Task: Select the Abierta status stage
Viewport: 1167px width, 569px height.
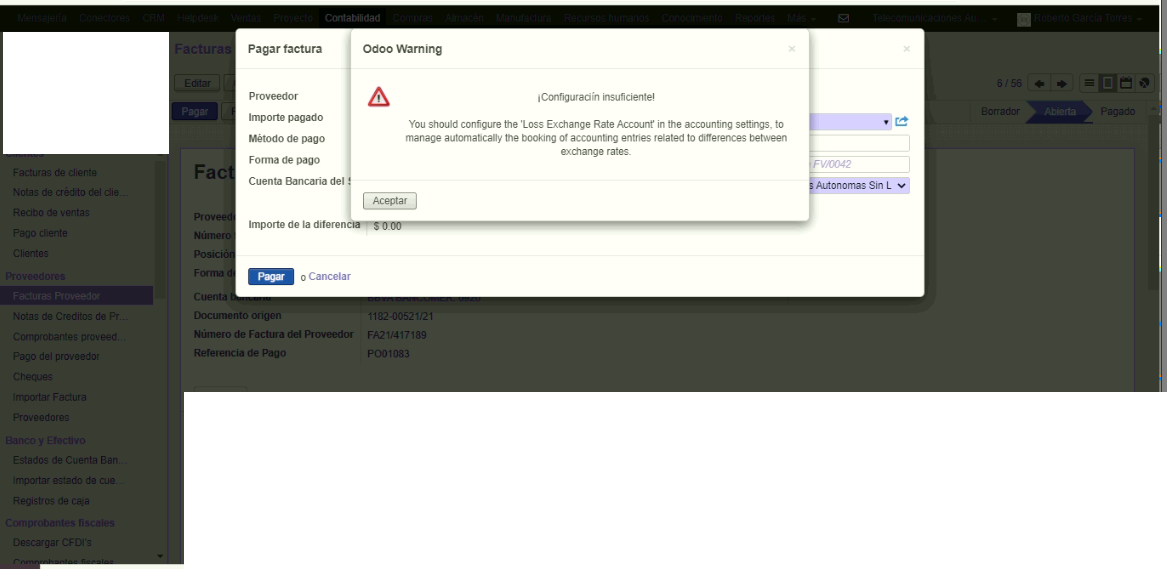Action: coord(1060,112)
